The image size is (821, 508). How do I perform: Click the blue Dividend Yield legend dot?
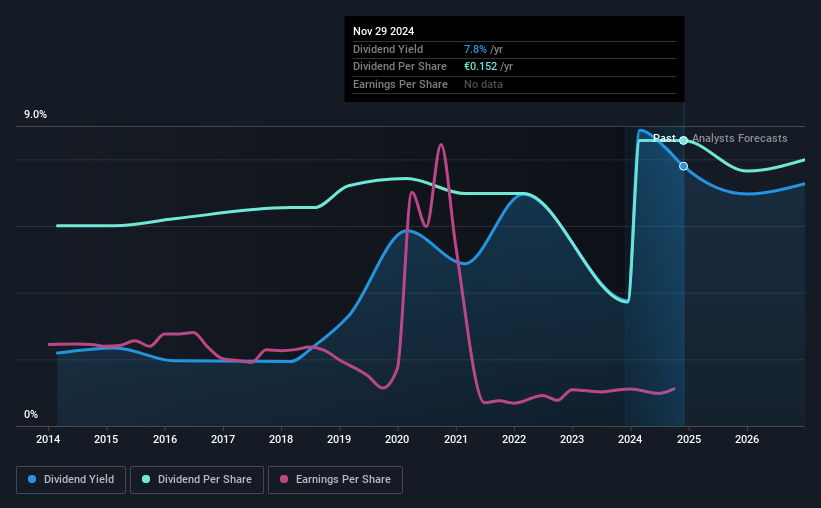(x=32, y=479)
